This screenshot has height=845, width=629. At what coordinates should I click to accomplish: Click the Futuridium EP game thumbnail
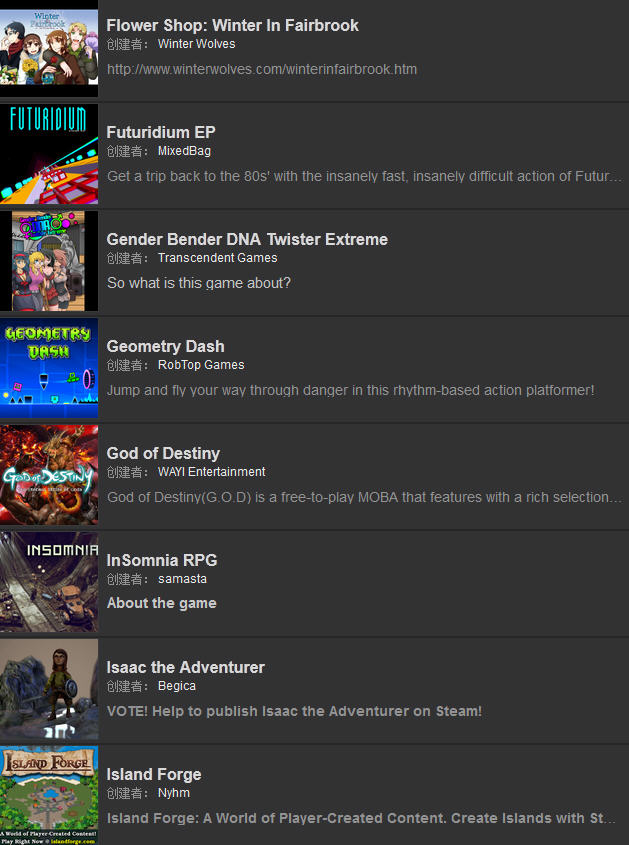(49, 154)
